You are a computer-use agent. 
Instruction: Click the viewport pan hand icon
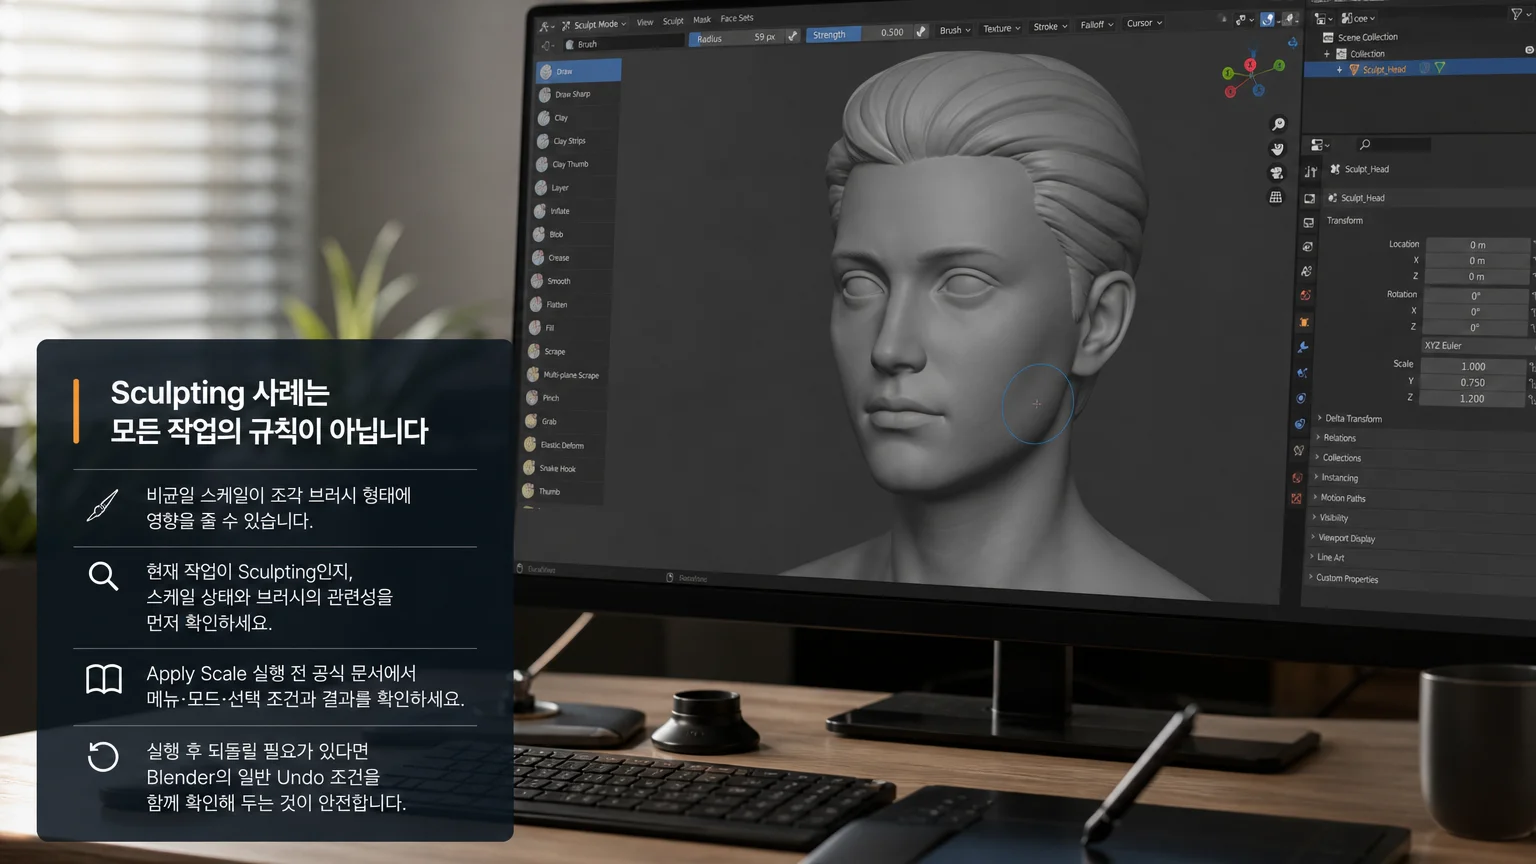click(1277, 149)
